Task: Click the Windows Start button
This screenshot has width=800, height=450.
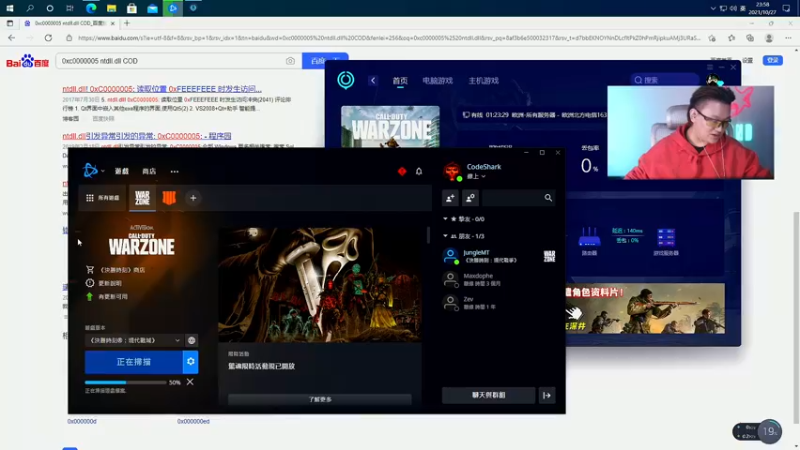Action: (x=10, y=8)
